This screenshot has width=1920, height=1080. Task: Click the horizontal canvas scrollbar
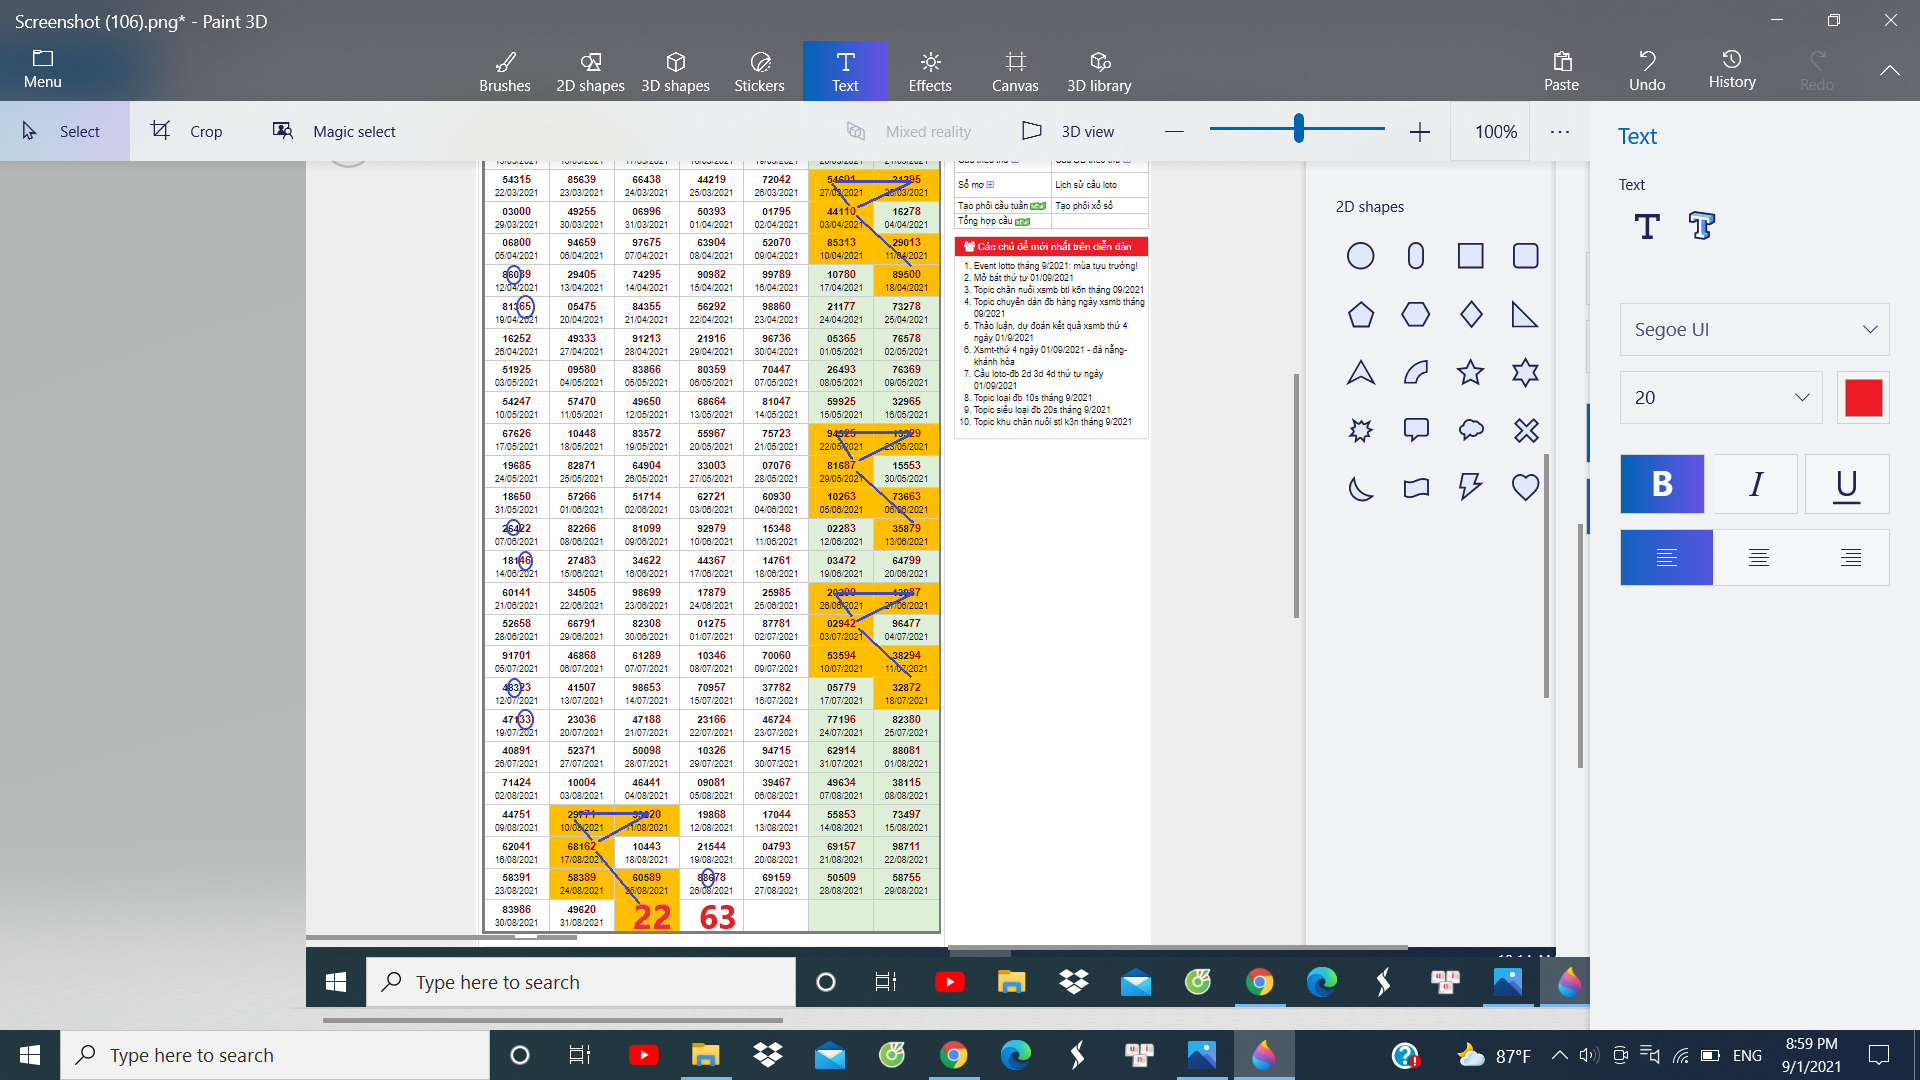pyautogui.click(x=553, y=1021)
